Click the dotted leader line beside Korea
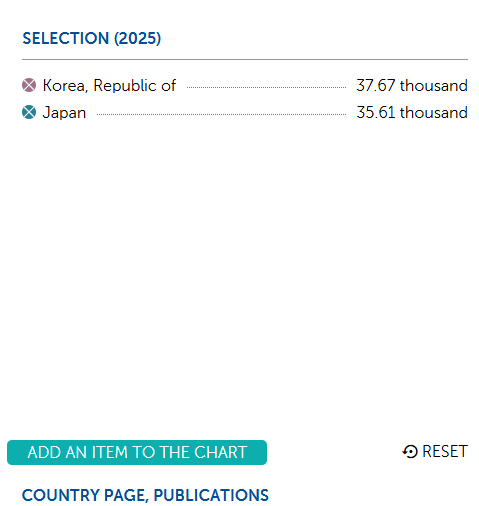The height and width of the screenshot is (506, 479). tap(266, 88)
